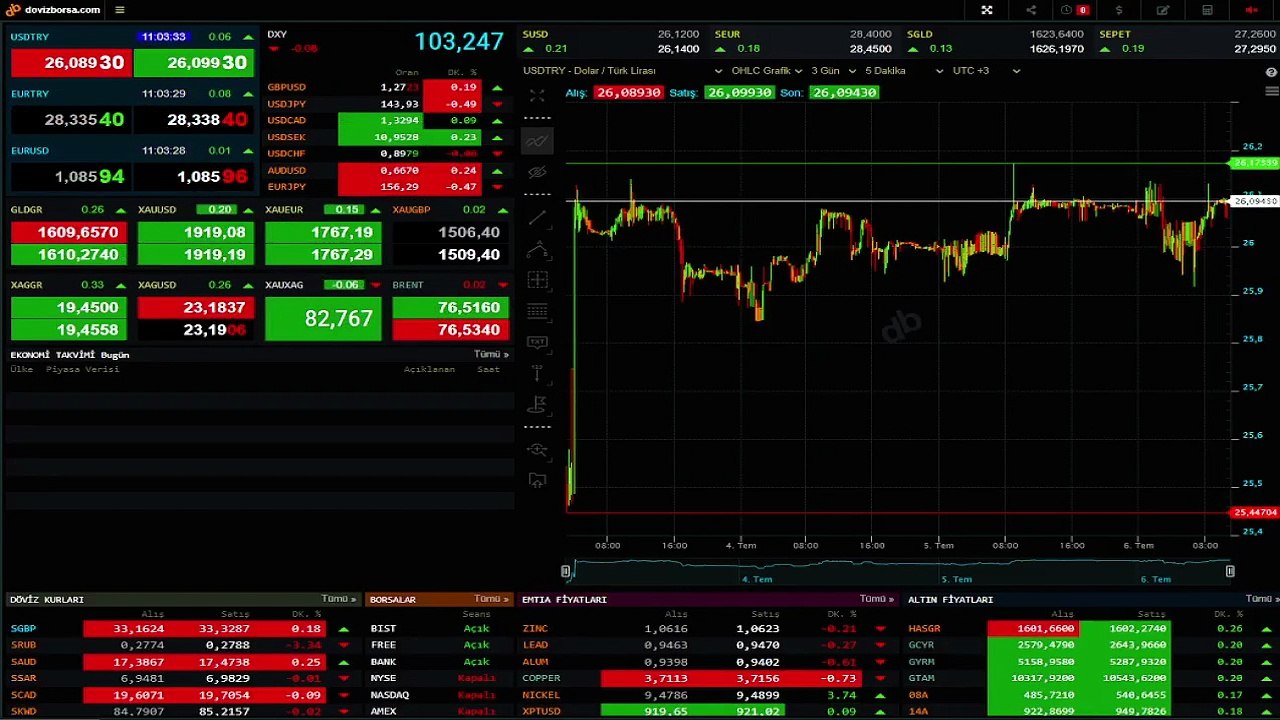The height and width of the screenshot is (720, 1280).
Task: Click the dollar sign icon in the top bar
Action: tap(1119, 10)
